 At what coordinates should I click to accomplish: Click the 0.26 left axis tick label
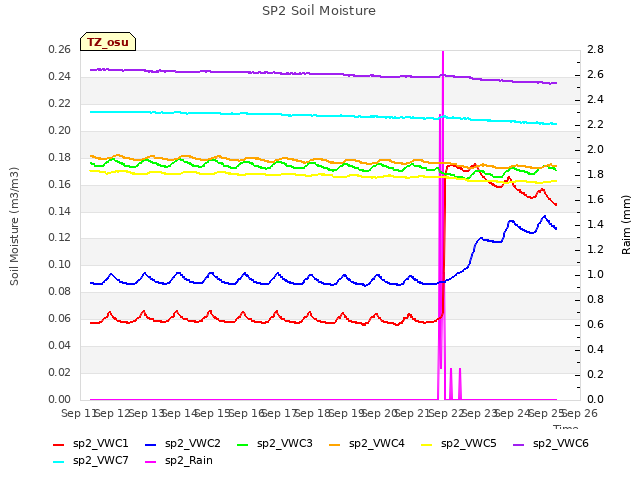[x=59, y=49]
